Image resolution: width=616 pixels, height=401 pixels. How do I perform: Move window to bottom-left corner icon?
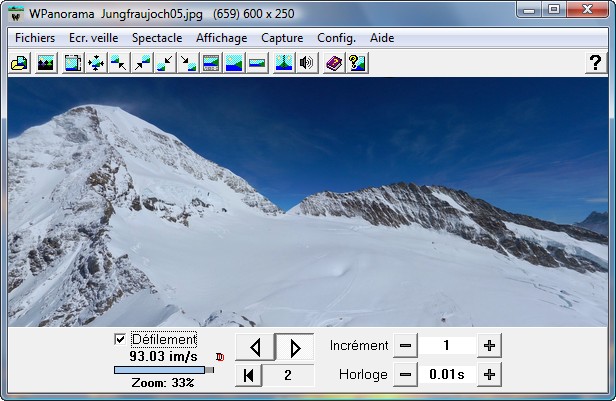[165, 63]
